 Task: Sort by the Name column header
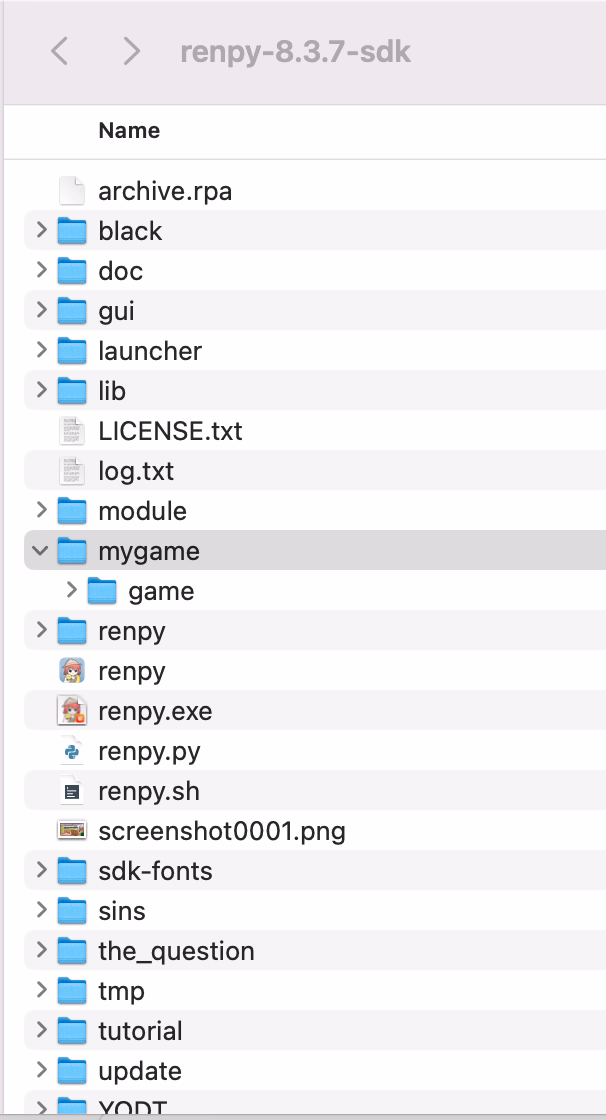[129, 131]
